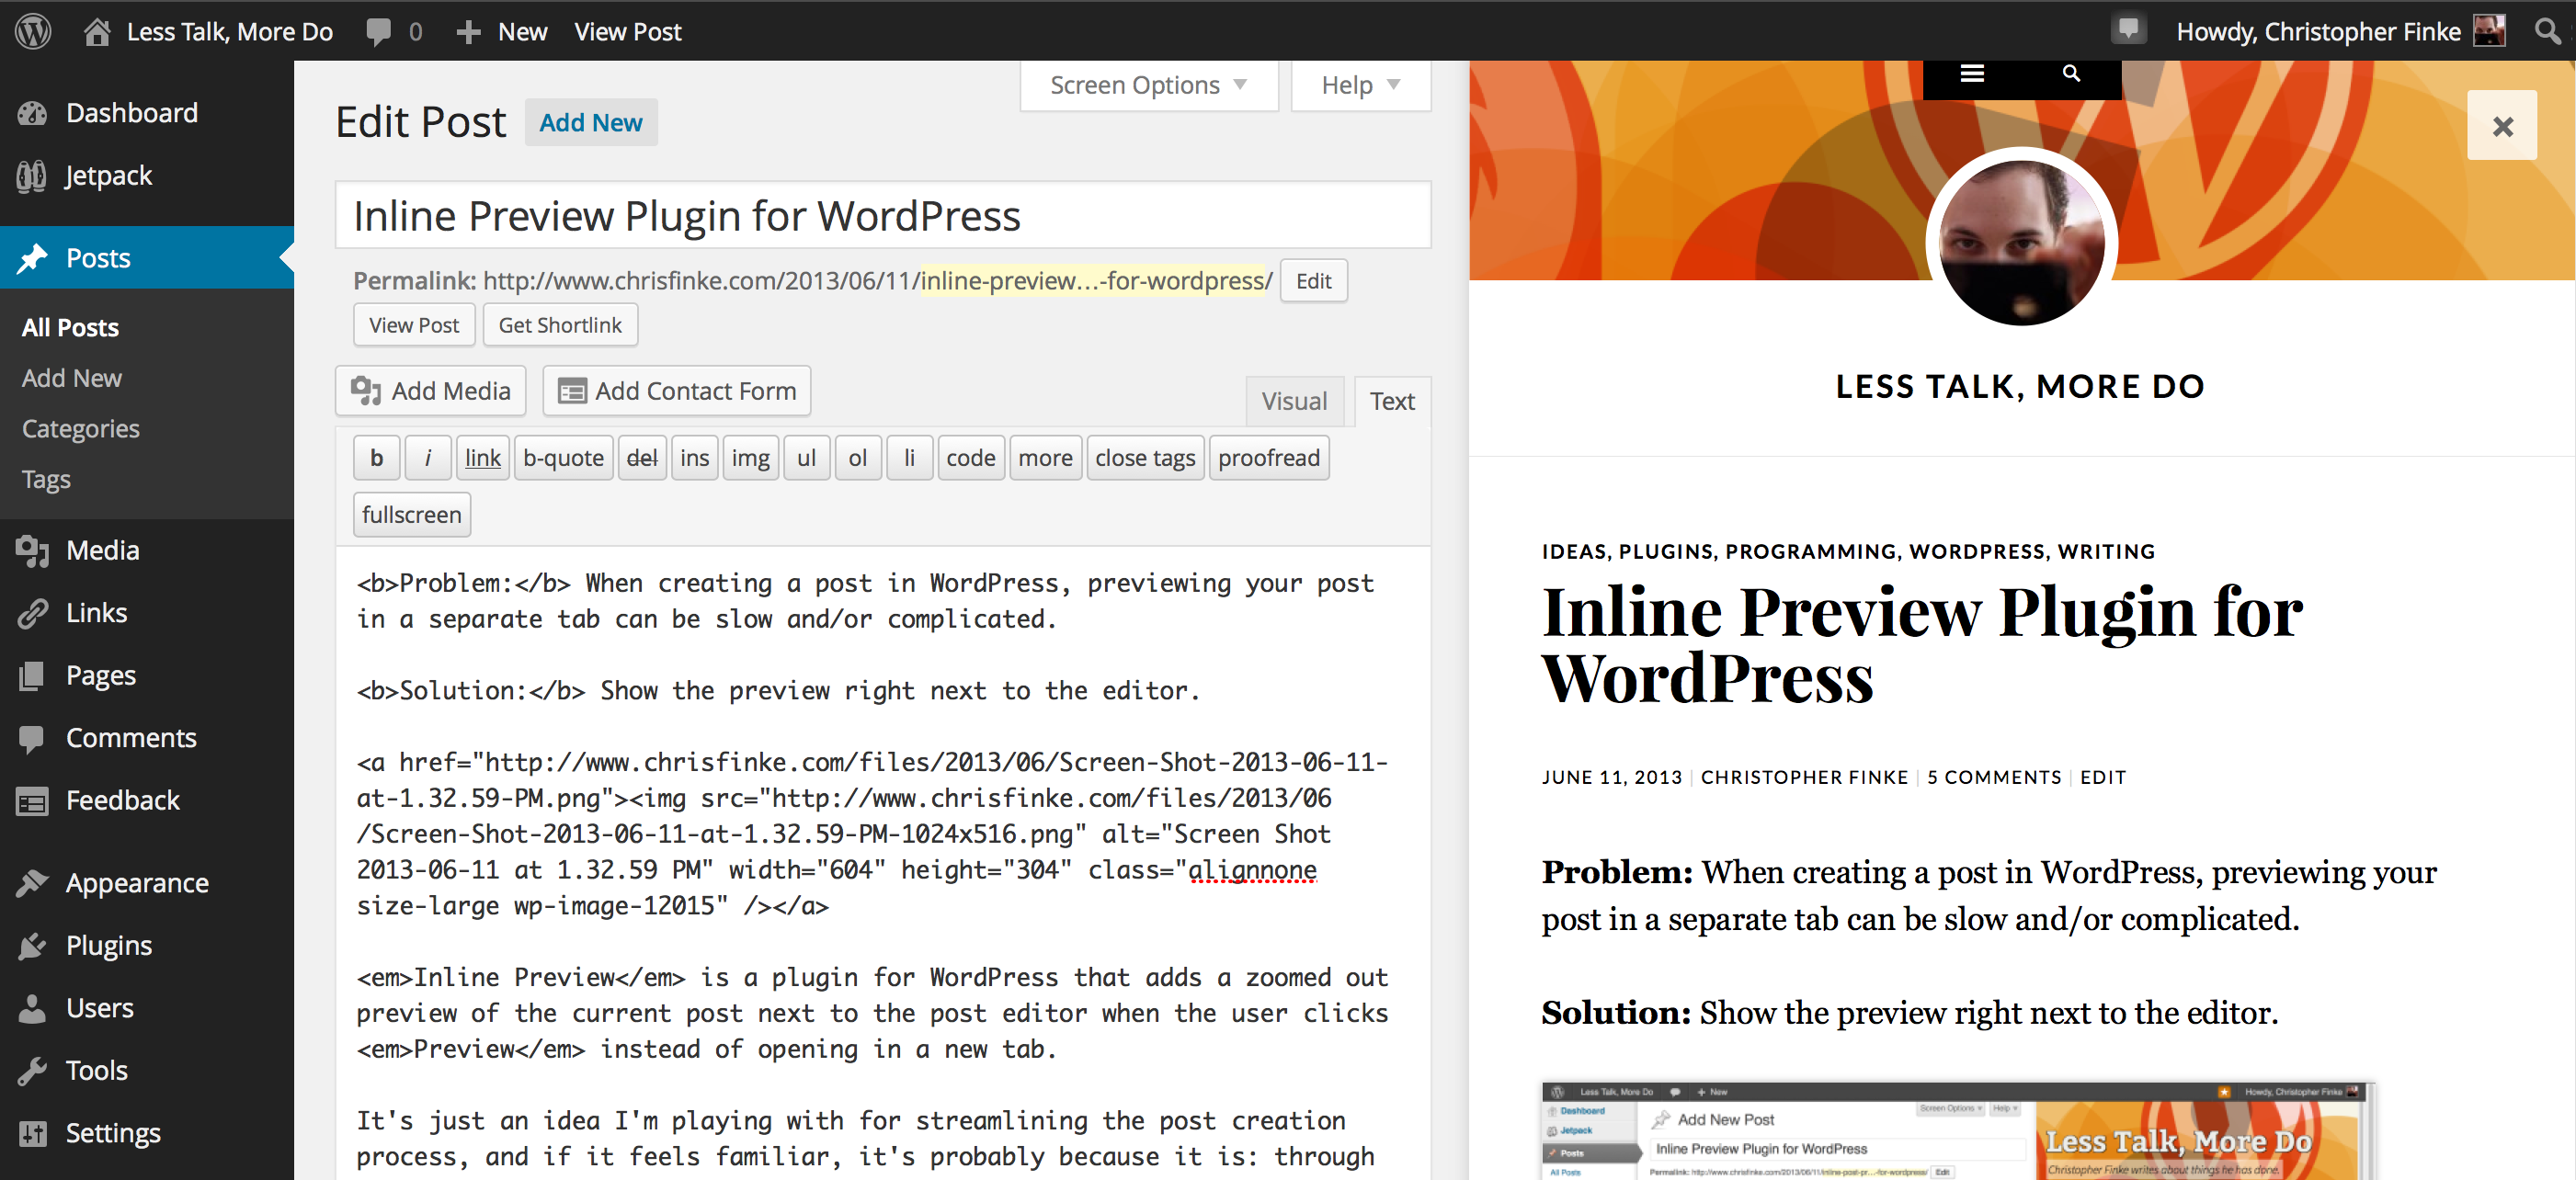The height and width of the screenshot is (1180, 2576).
Task: Expand the Help dropdown
Action: point(1360,85)
